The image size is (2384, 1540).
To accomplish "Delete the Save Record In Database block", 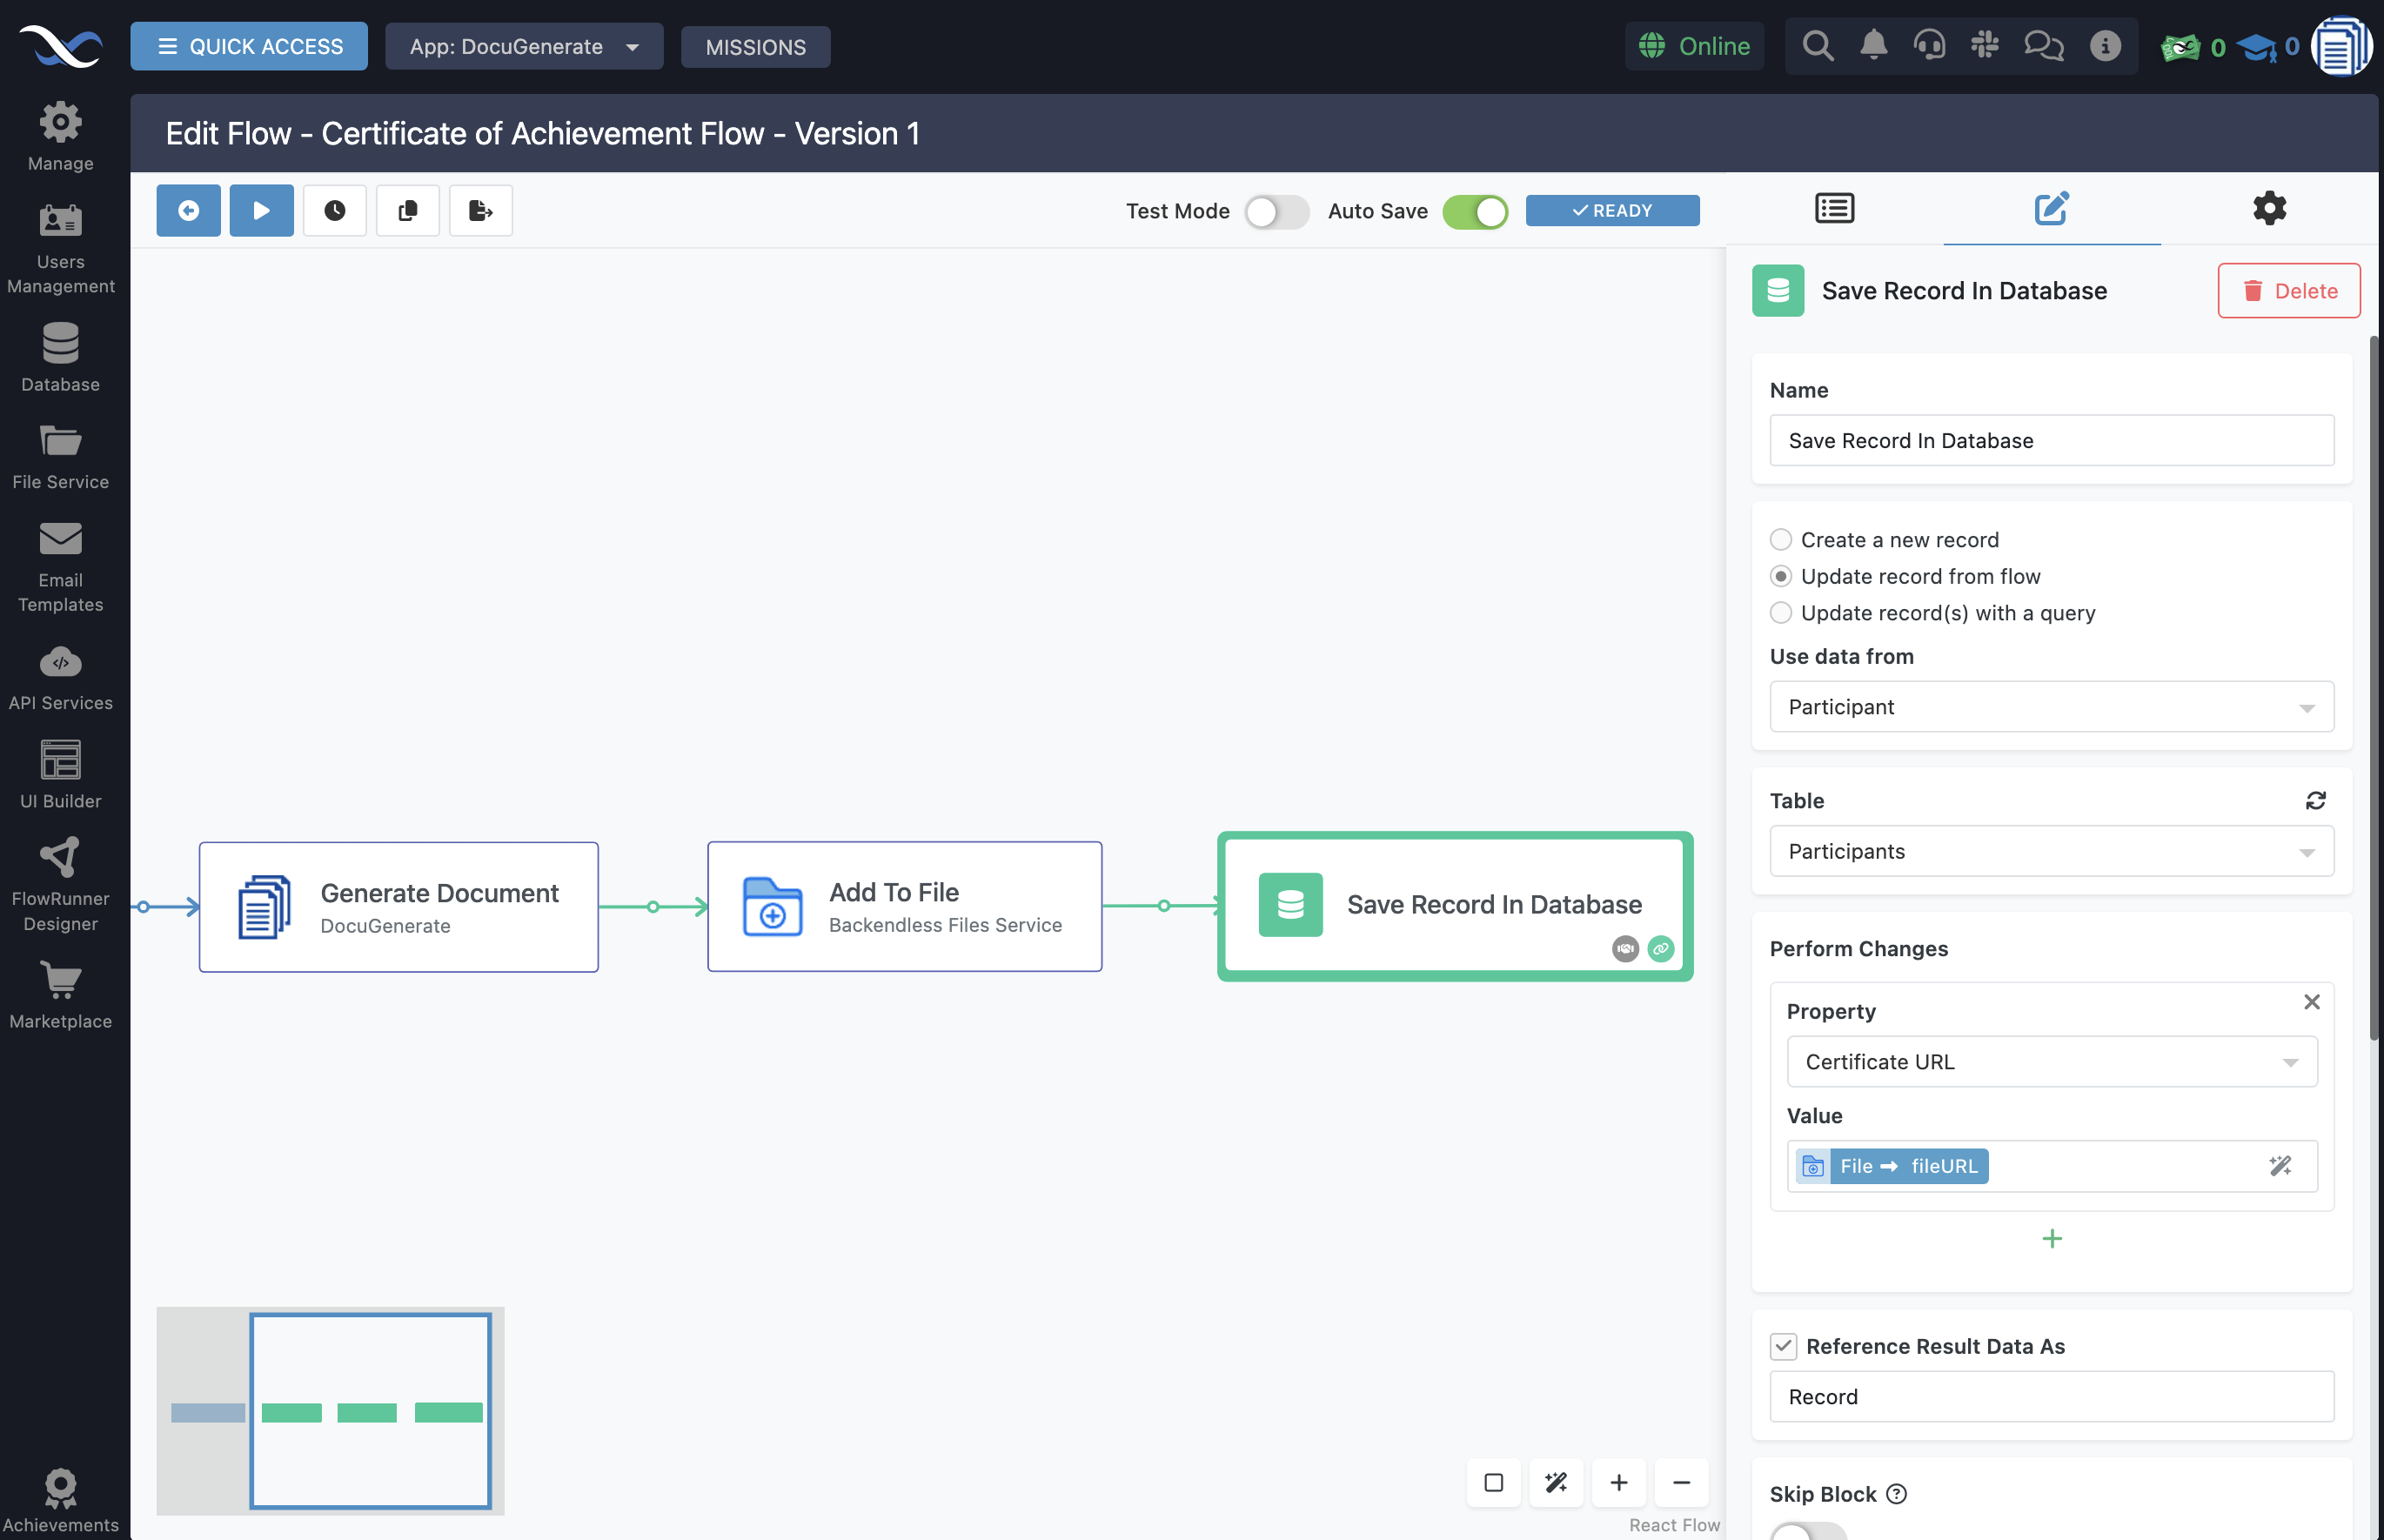I will pos(2289,290).
